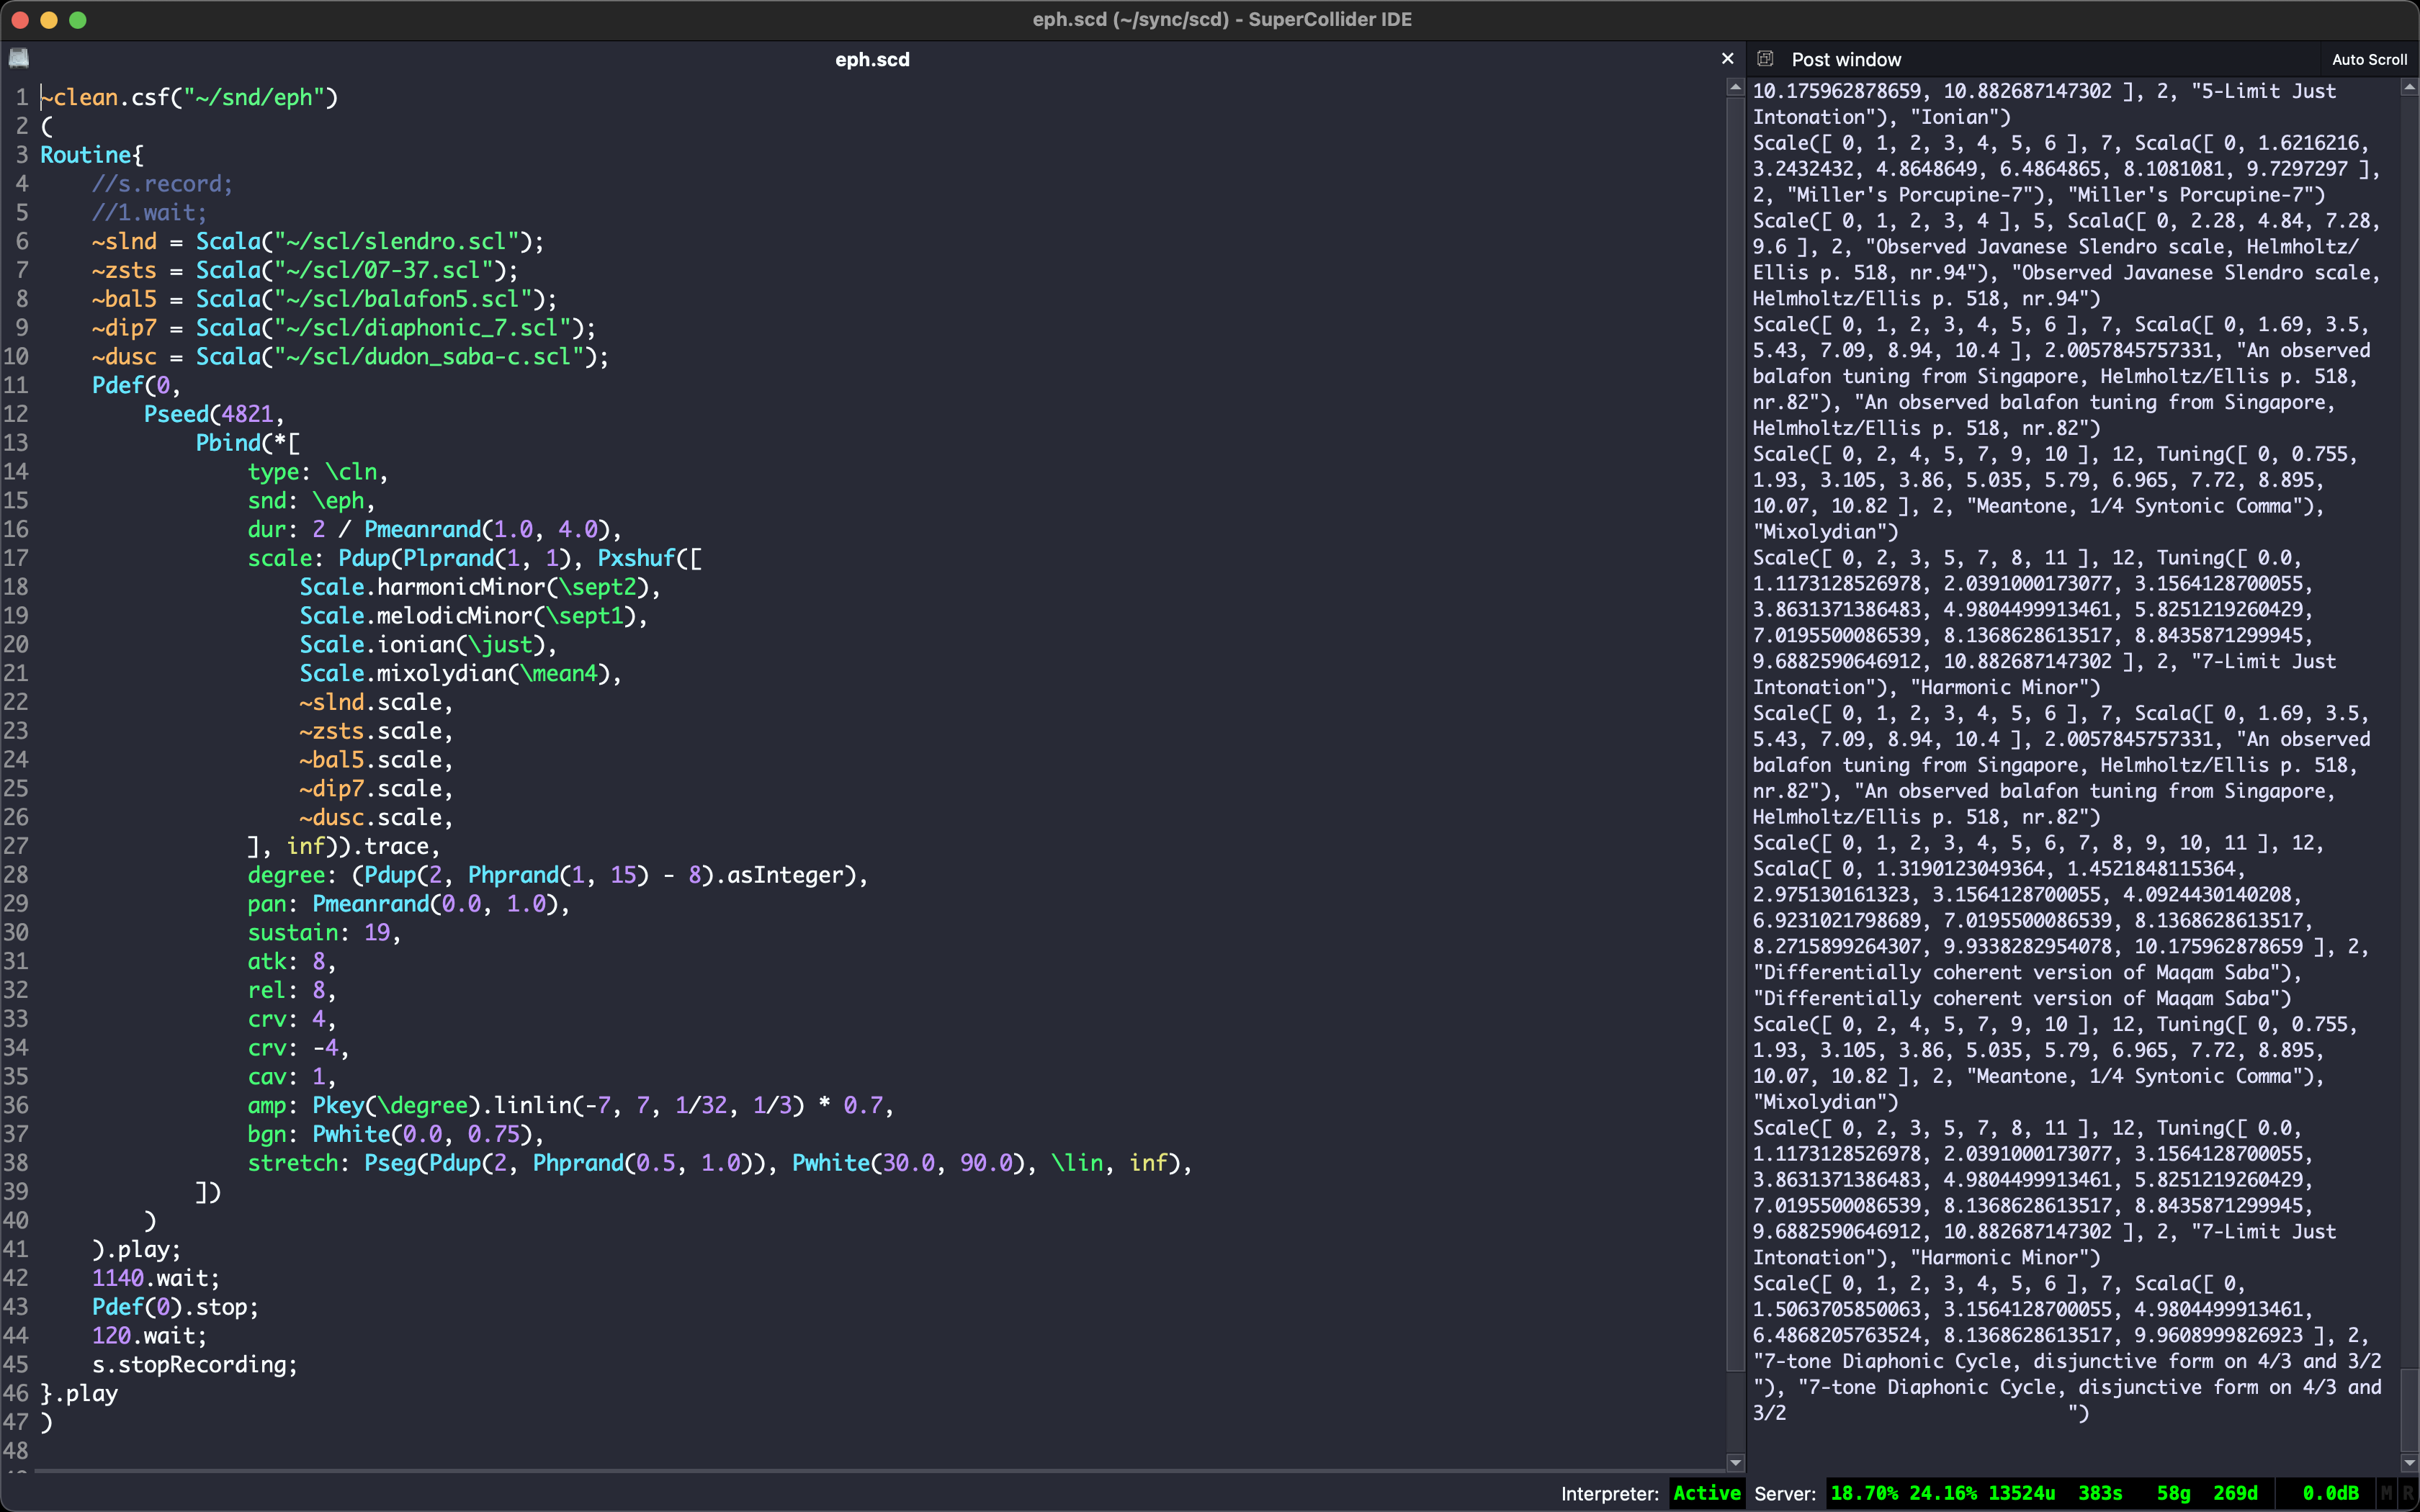Toggle Auto Scroll in the Post window
The width and height of the screenshot is (2420, 1512).
(2369, 59)
